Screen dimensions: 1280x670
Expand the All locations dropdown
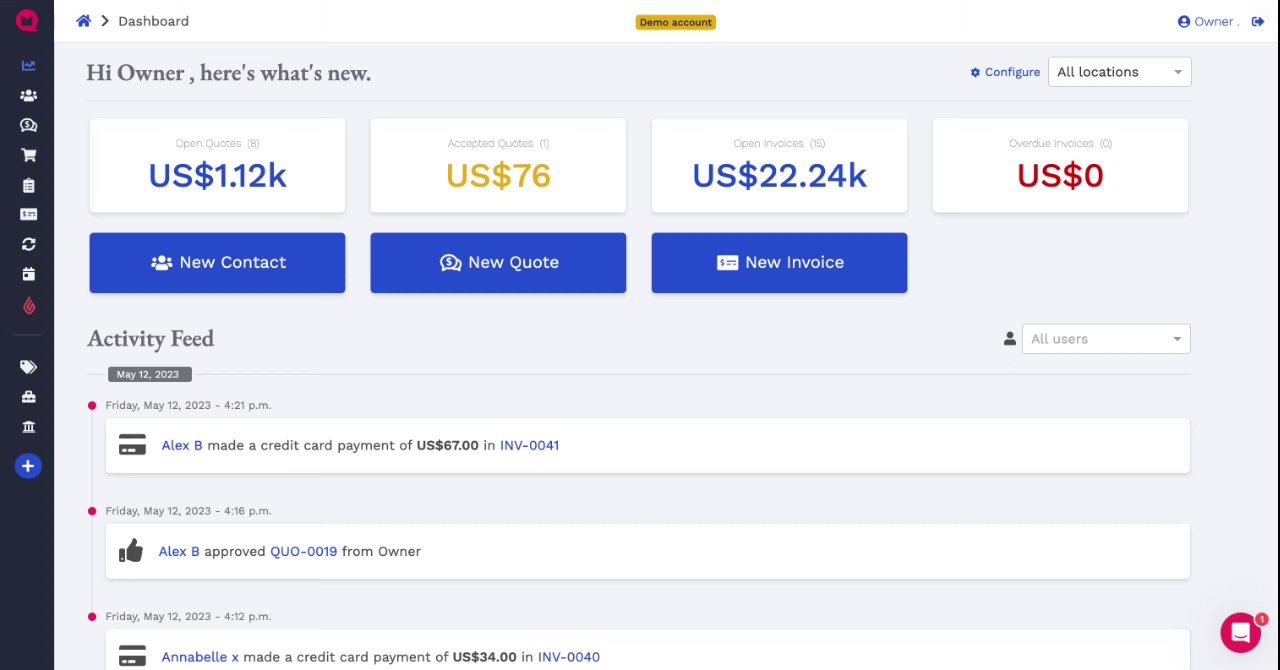1119,72
